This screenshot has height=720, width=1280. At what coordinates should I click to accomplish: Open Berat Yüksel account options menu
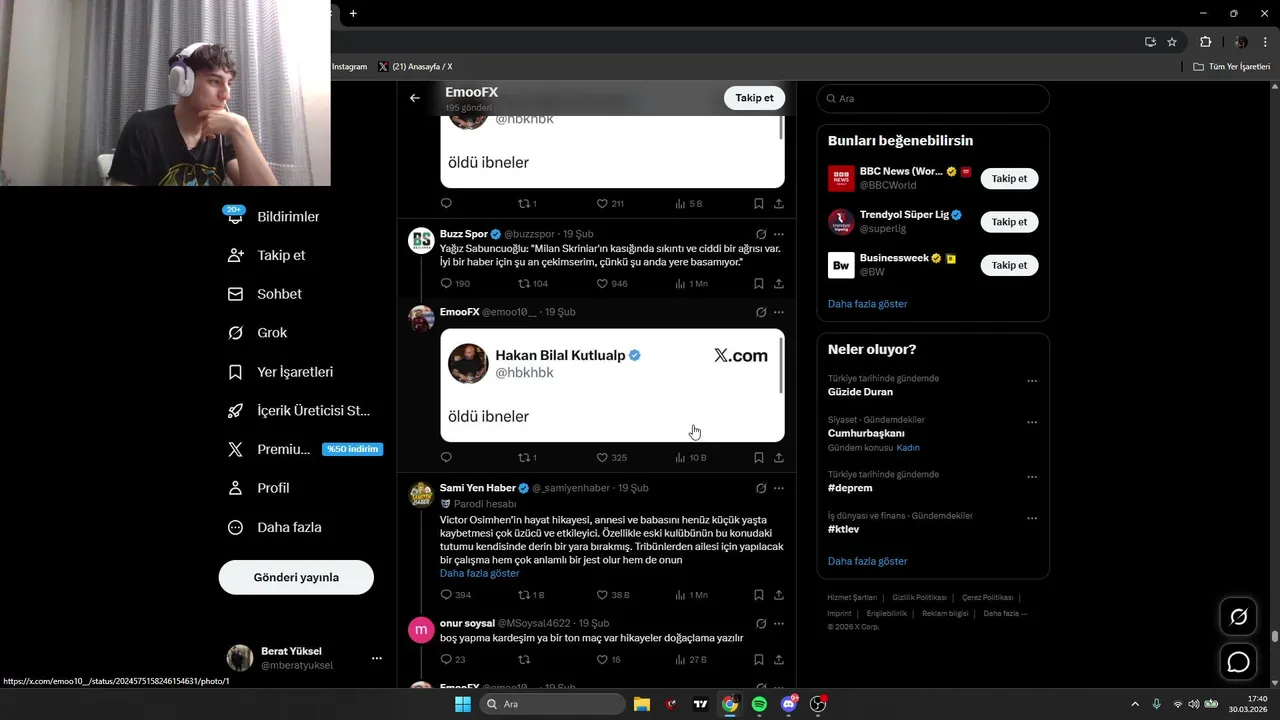pos(376,658)
